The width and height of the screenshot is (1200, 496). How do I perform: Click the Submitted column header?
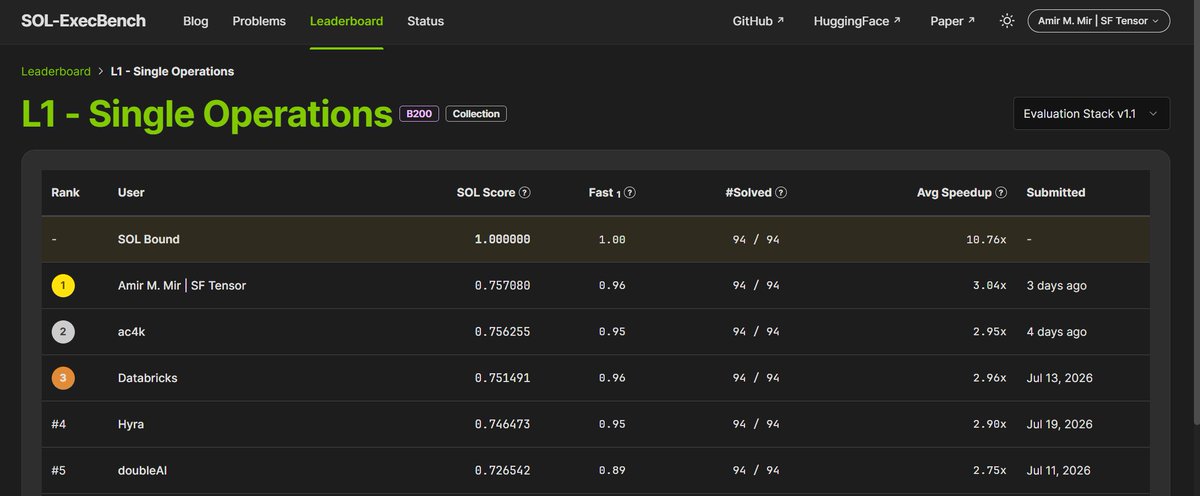click(1056, 193)
